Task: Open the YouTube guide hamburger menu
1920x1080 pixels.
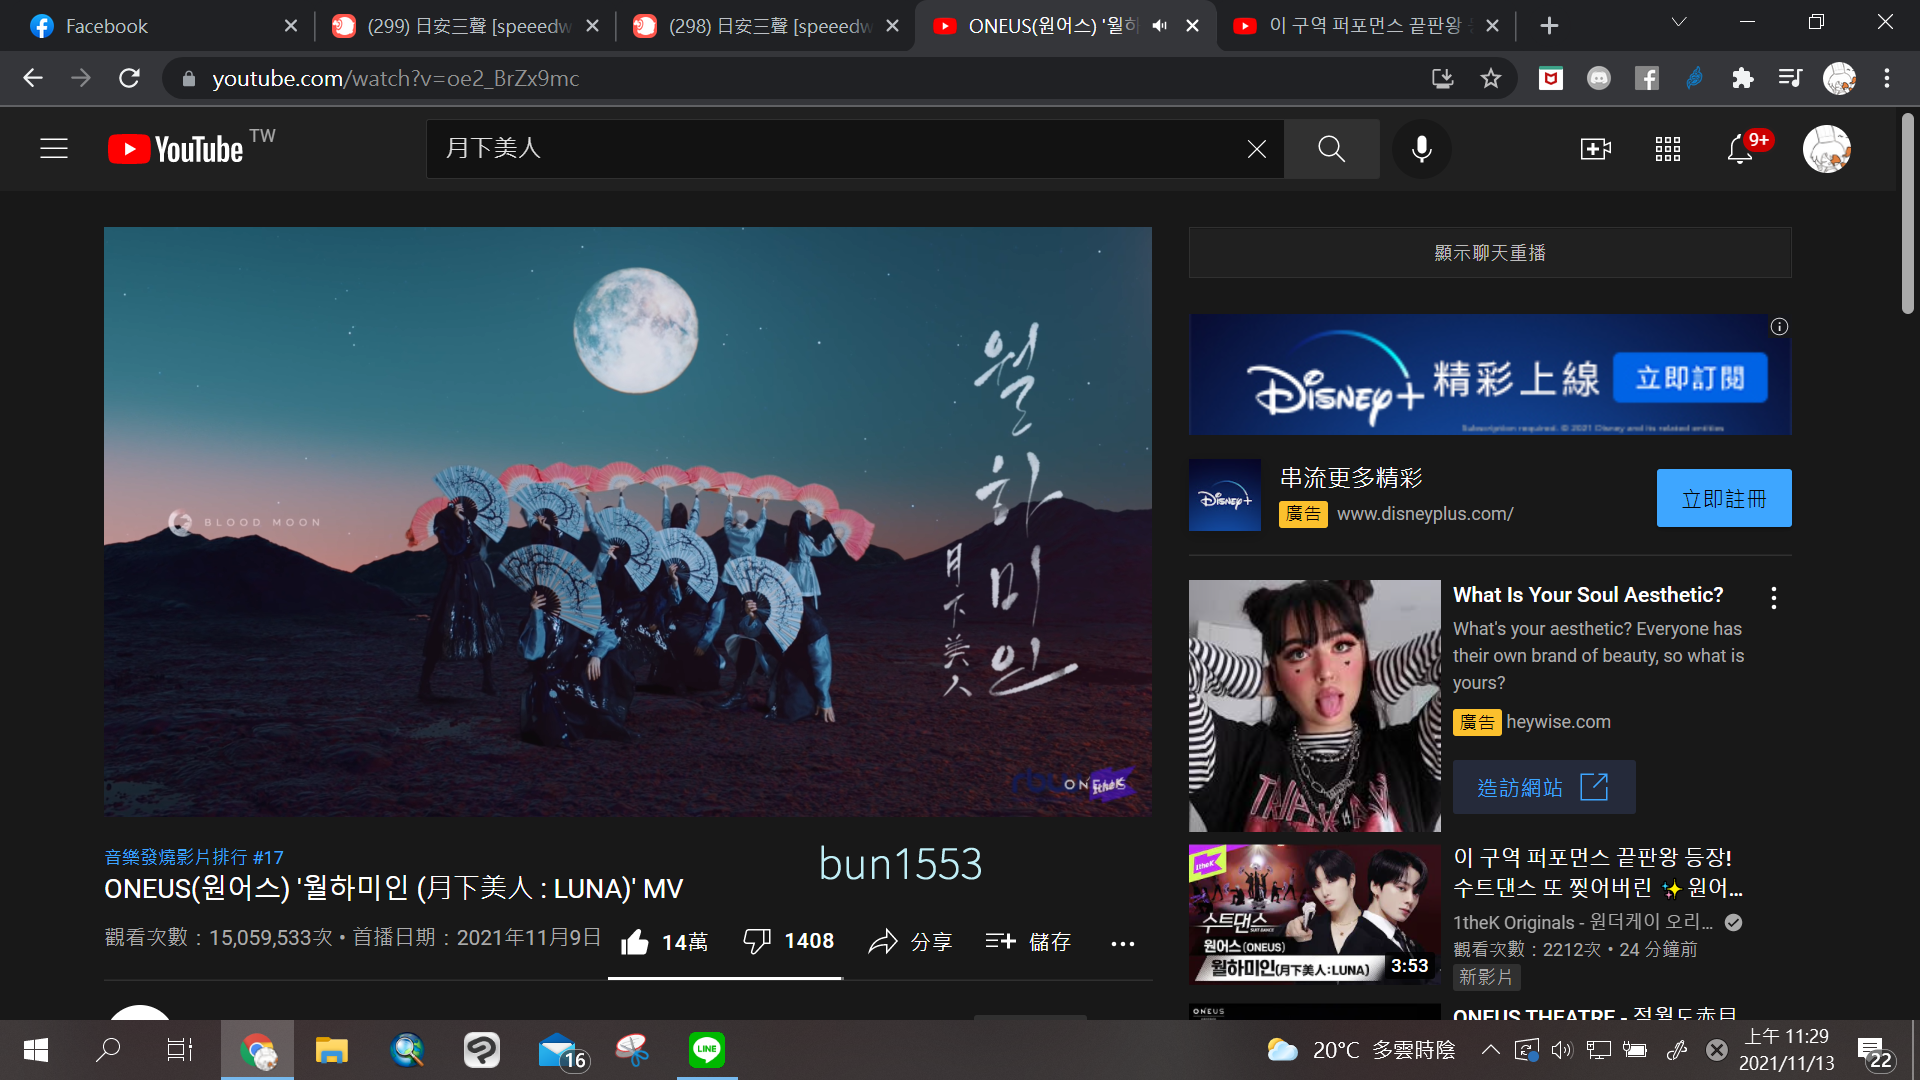Action: coord(54,149)
